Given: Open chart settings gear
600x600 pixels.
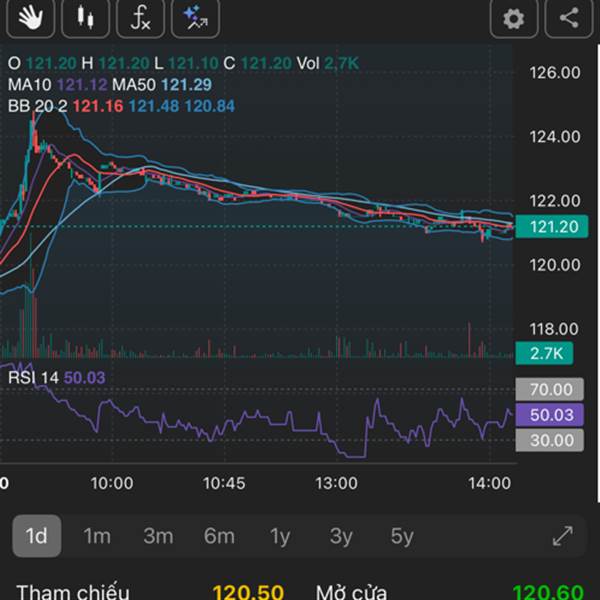Looking at the screenshot, I should coord(514,18).
